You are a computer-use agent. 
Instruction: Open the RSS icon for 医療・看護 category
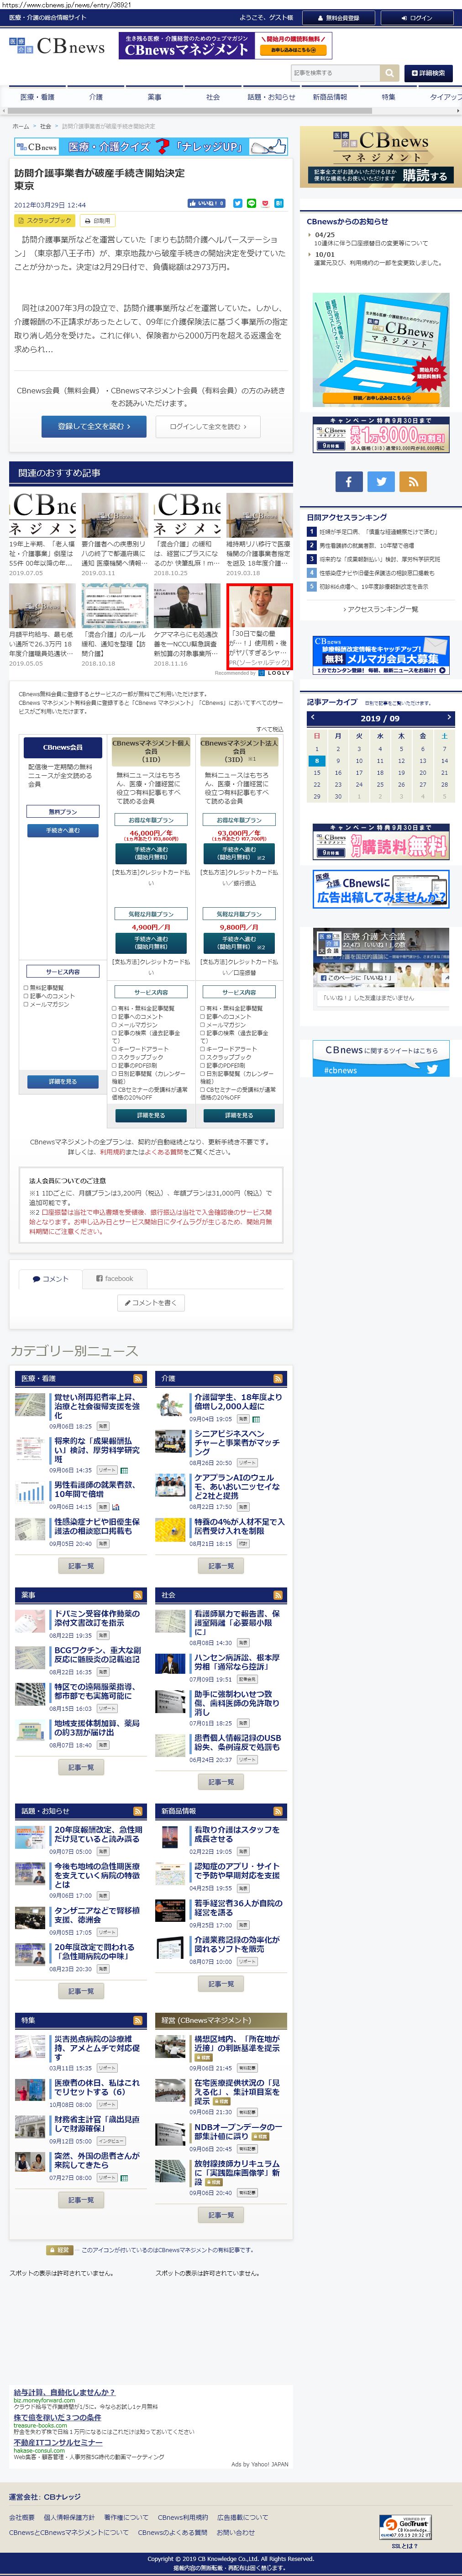(138, 1379)
